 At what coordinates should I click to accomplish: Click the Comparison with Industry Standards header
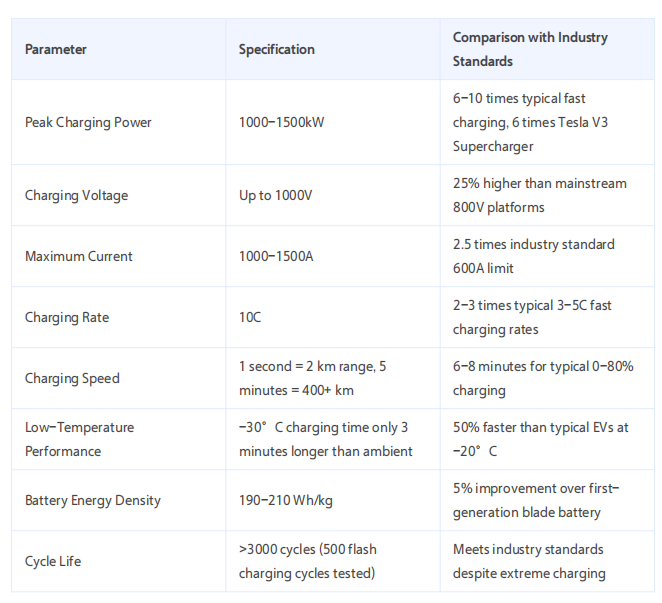tap(530, 49)
